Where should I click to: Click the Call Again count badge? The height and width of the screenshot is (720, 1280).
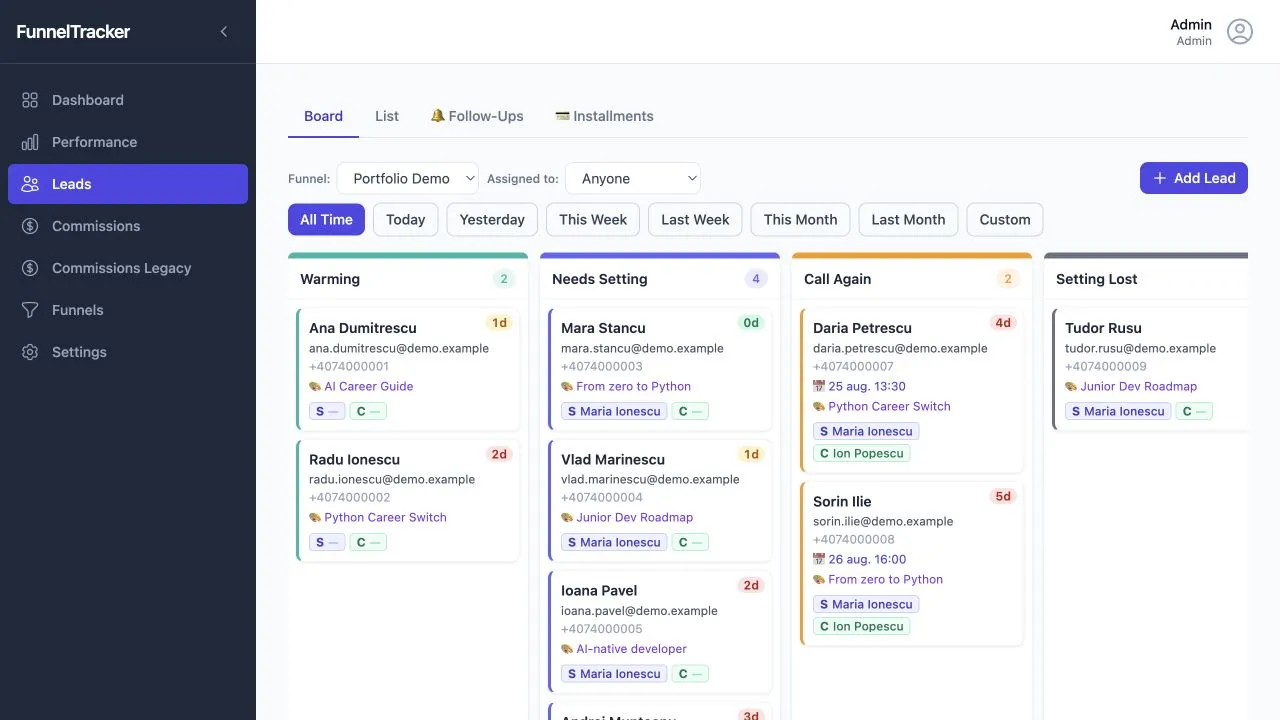(x=1008, y=279)
